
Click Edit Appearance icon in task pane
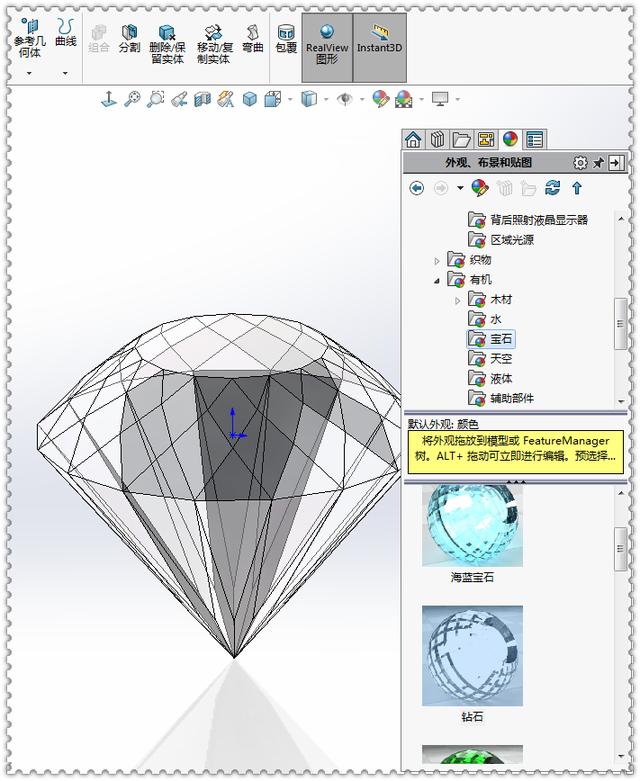click(x=480, y=188)
